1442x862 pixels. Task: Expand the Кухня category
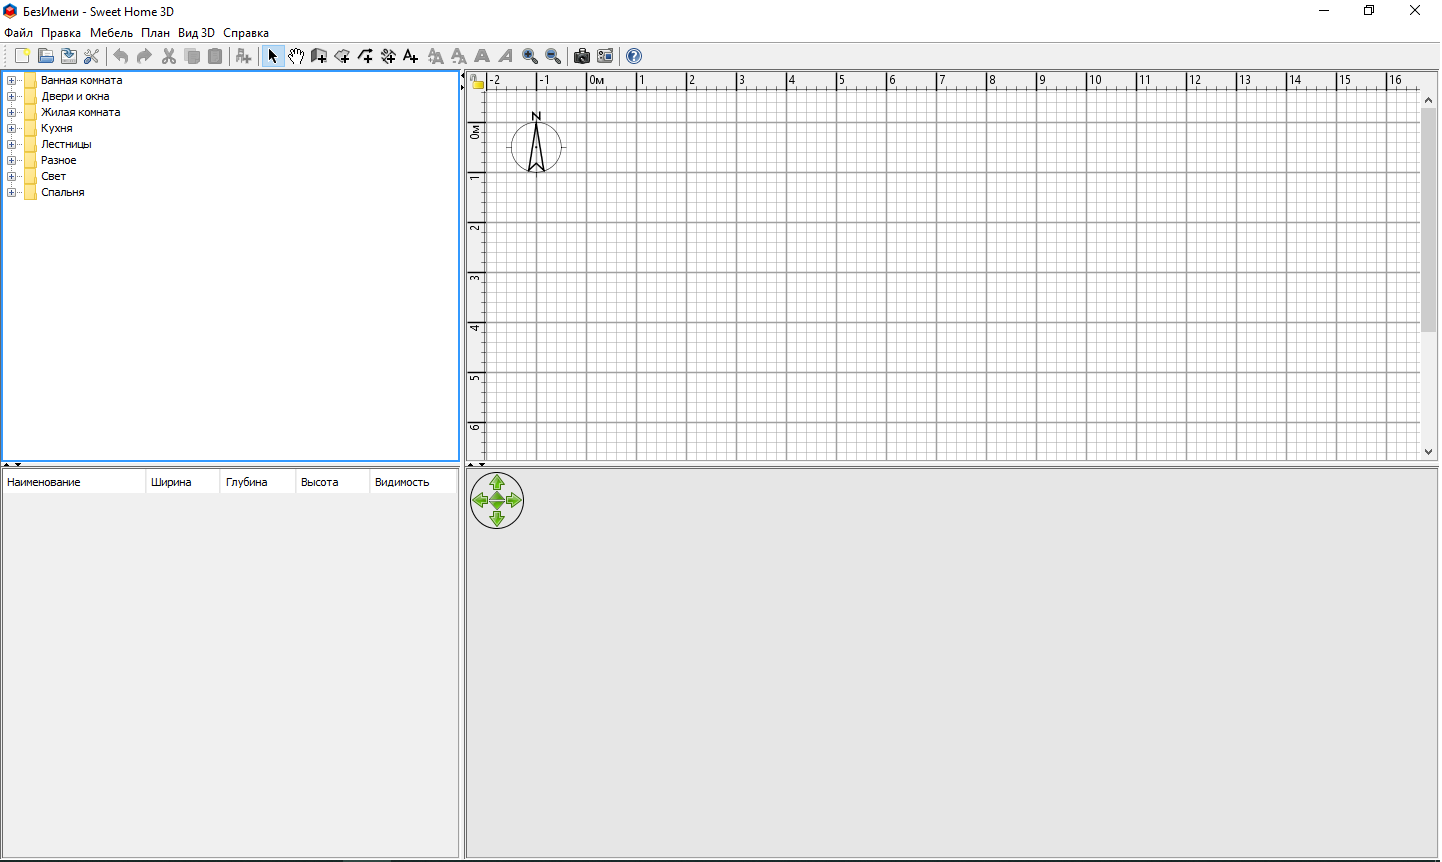point(11,128)
